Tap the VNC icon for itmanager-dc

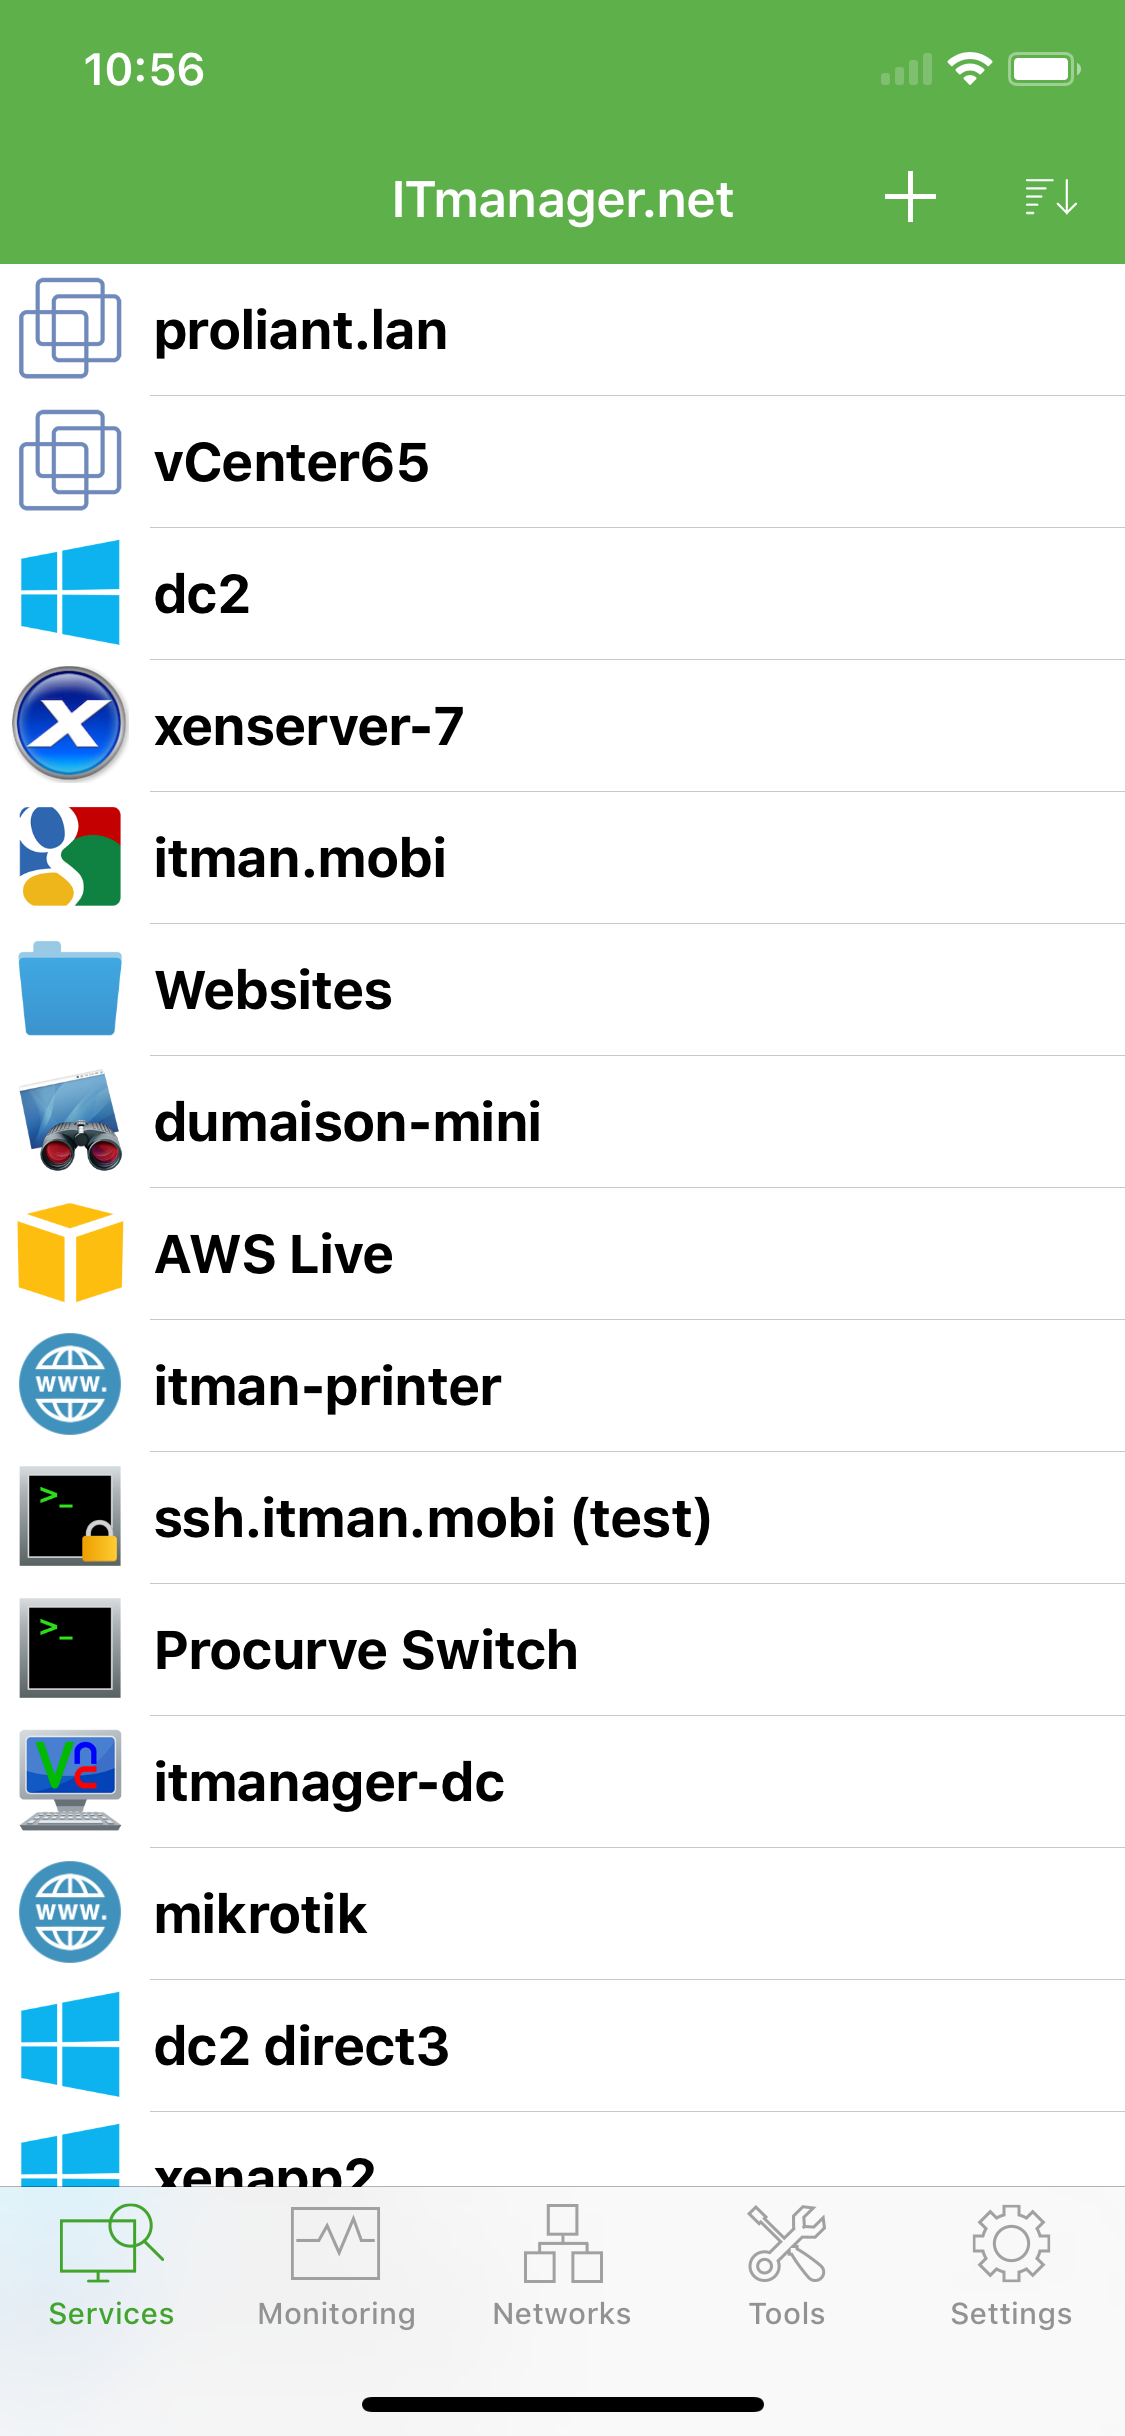click(69, 1781)
